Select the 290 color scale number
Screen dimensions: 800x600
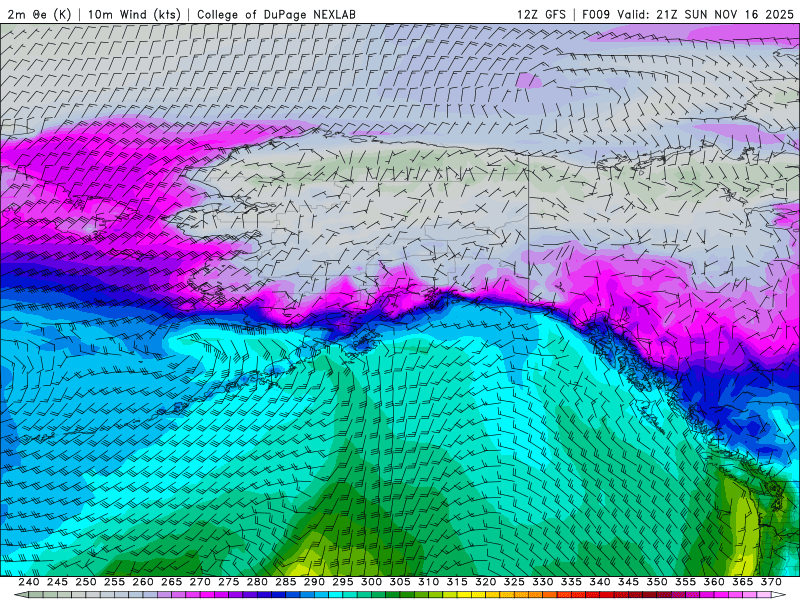click(314, 582)
